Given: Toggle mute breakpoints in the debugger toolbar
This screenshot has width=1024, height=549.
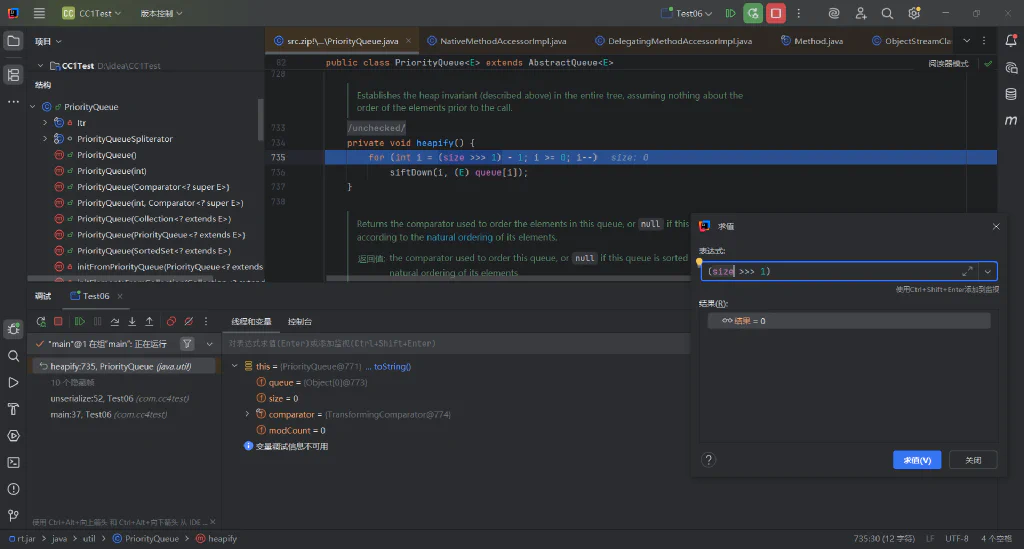Looking at the screenshot, I should click(x=189, y=321).
